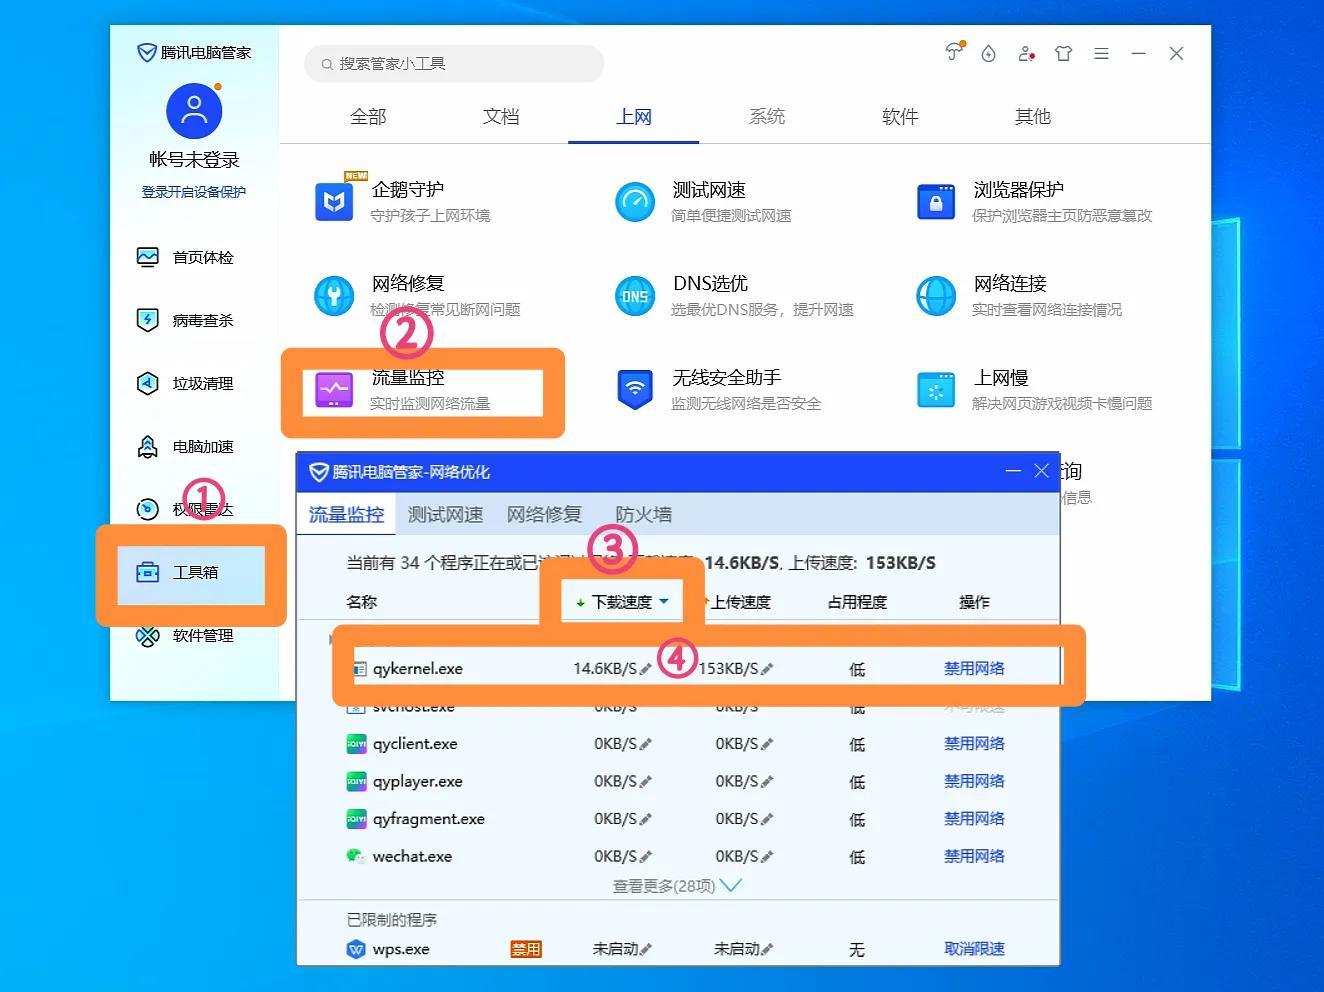The image size is (1324, 992).
Task: Switch to the 系统 tab
Action: [x=767, y=117]
